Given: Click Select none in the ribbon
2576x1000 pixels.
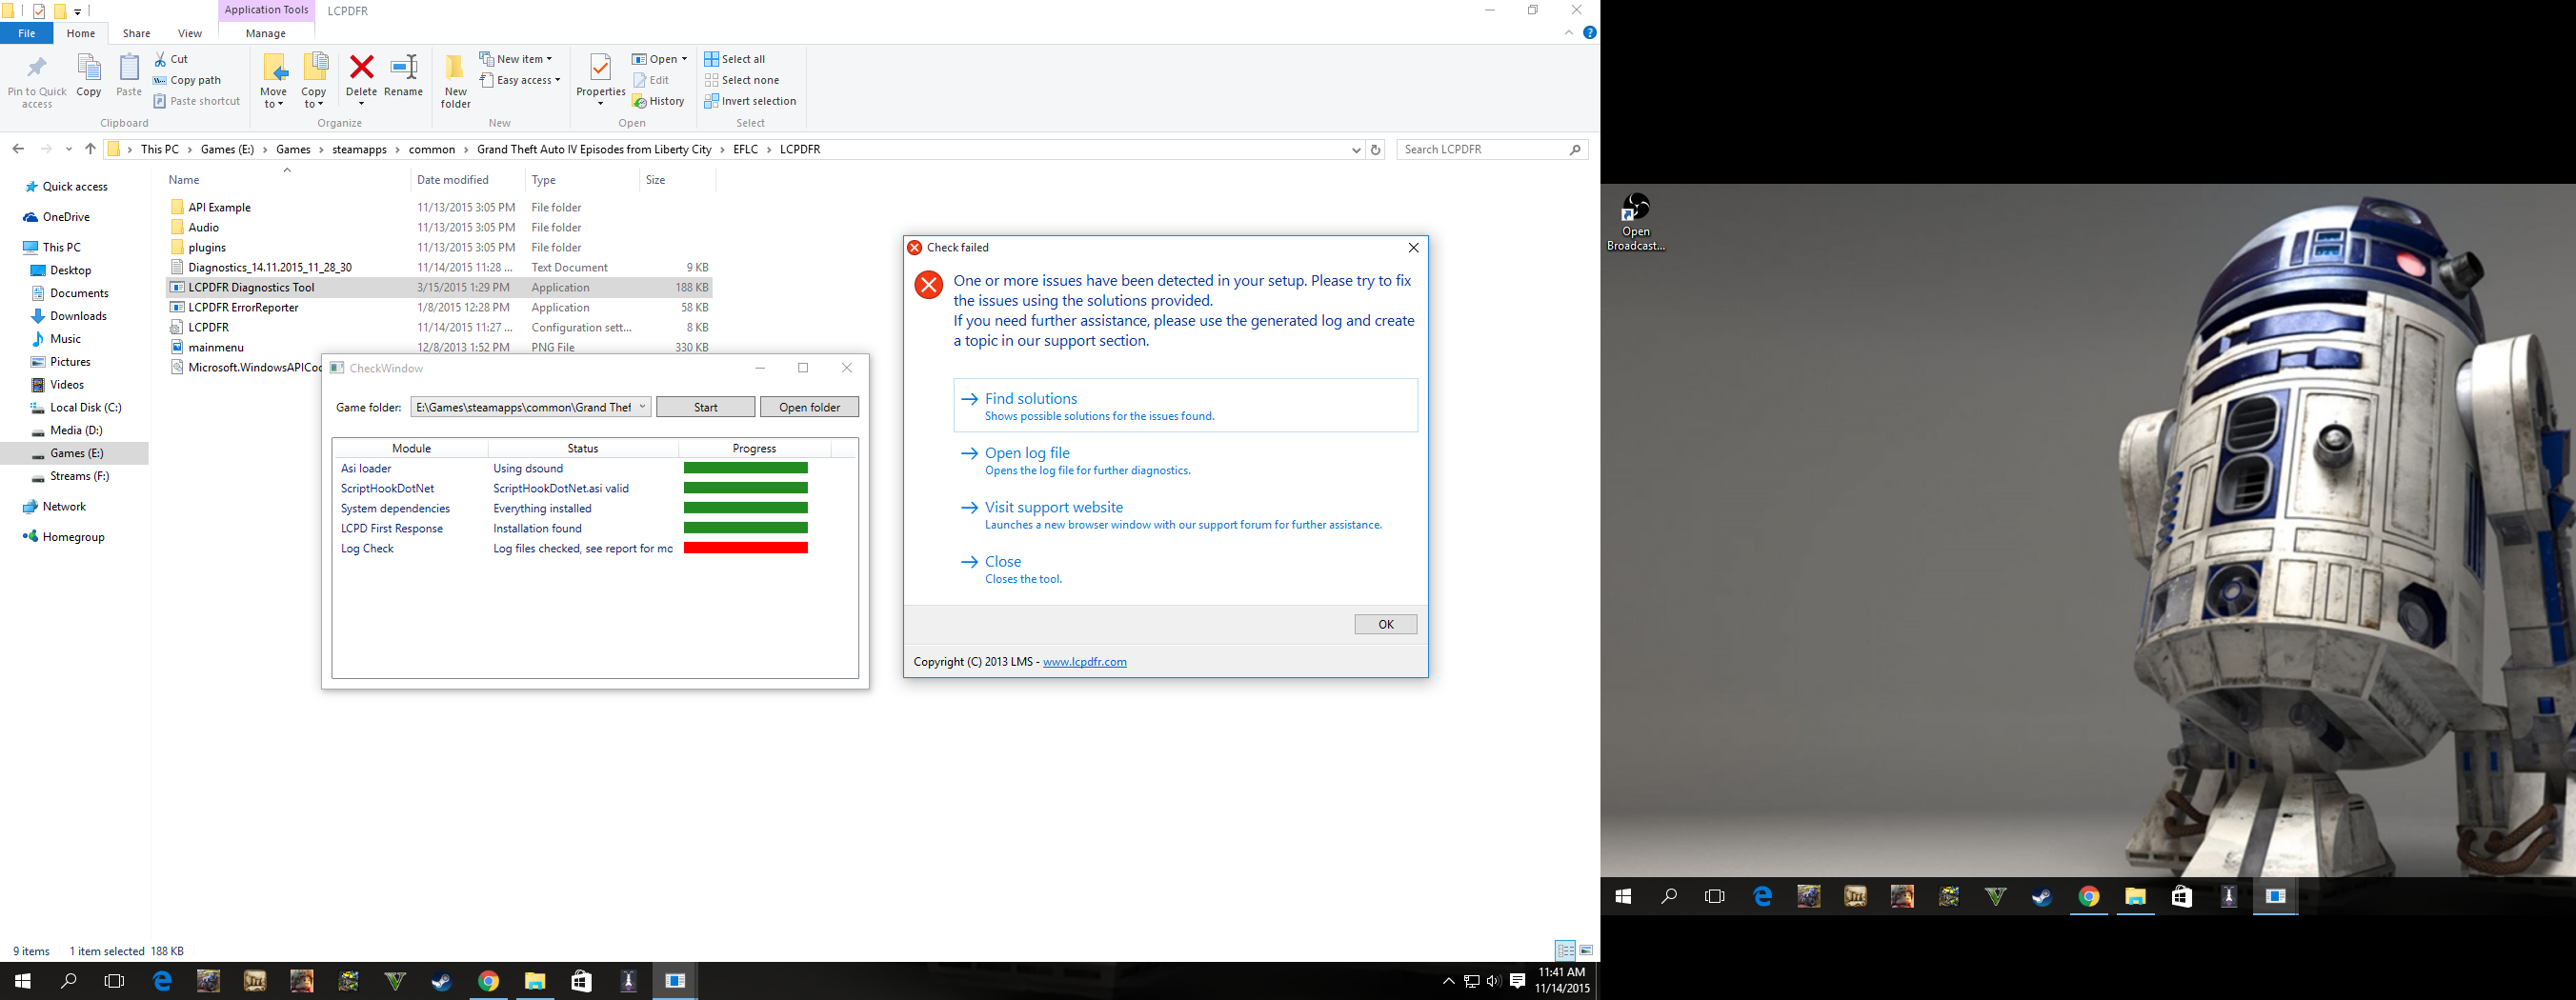Looking at the screenshot, I should click(x=742, y=80).
